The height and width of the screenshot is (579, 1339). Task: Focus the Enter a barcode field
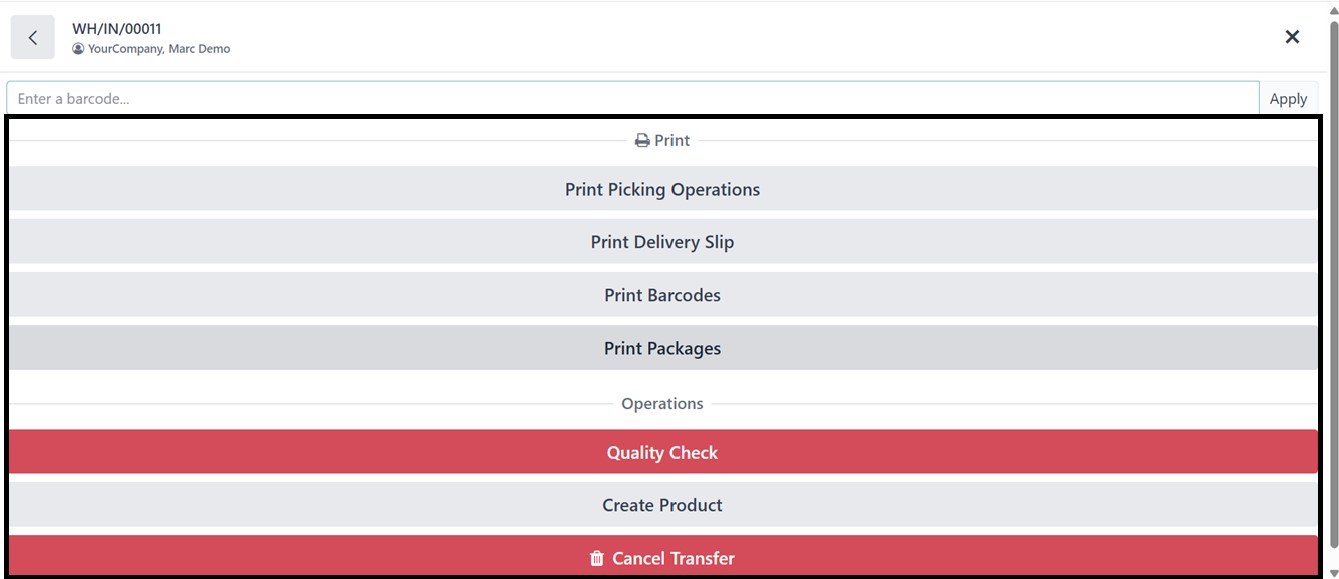[x=632, y=99]
